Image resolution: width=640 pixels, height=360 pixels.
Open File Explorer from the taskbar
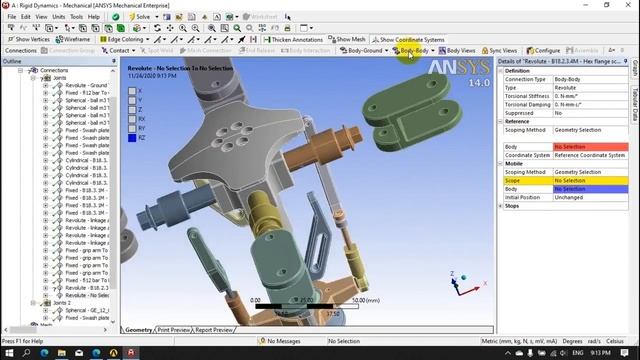(62, 353)
